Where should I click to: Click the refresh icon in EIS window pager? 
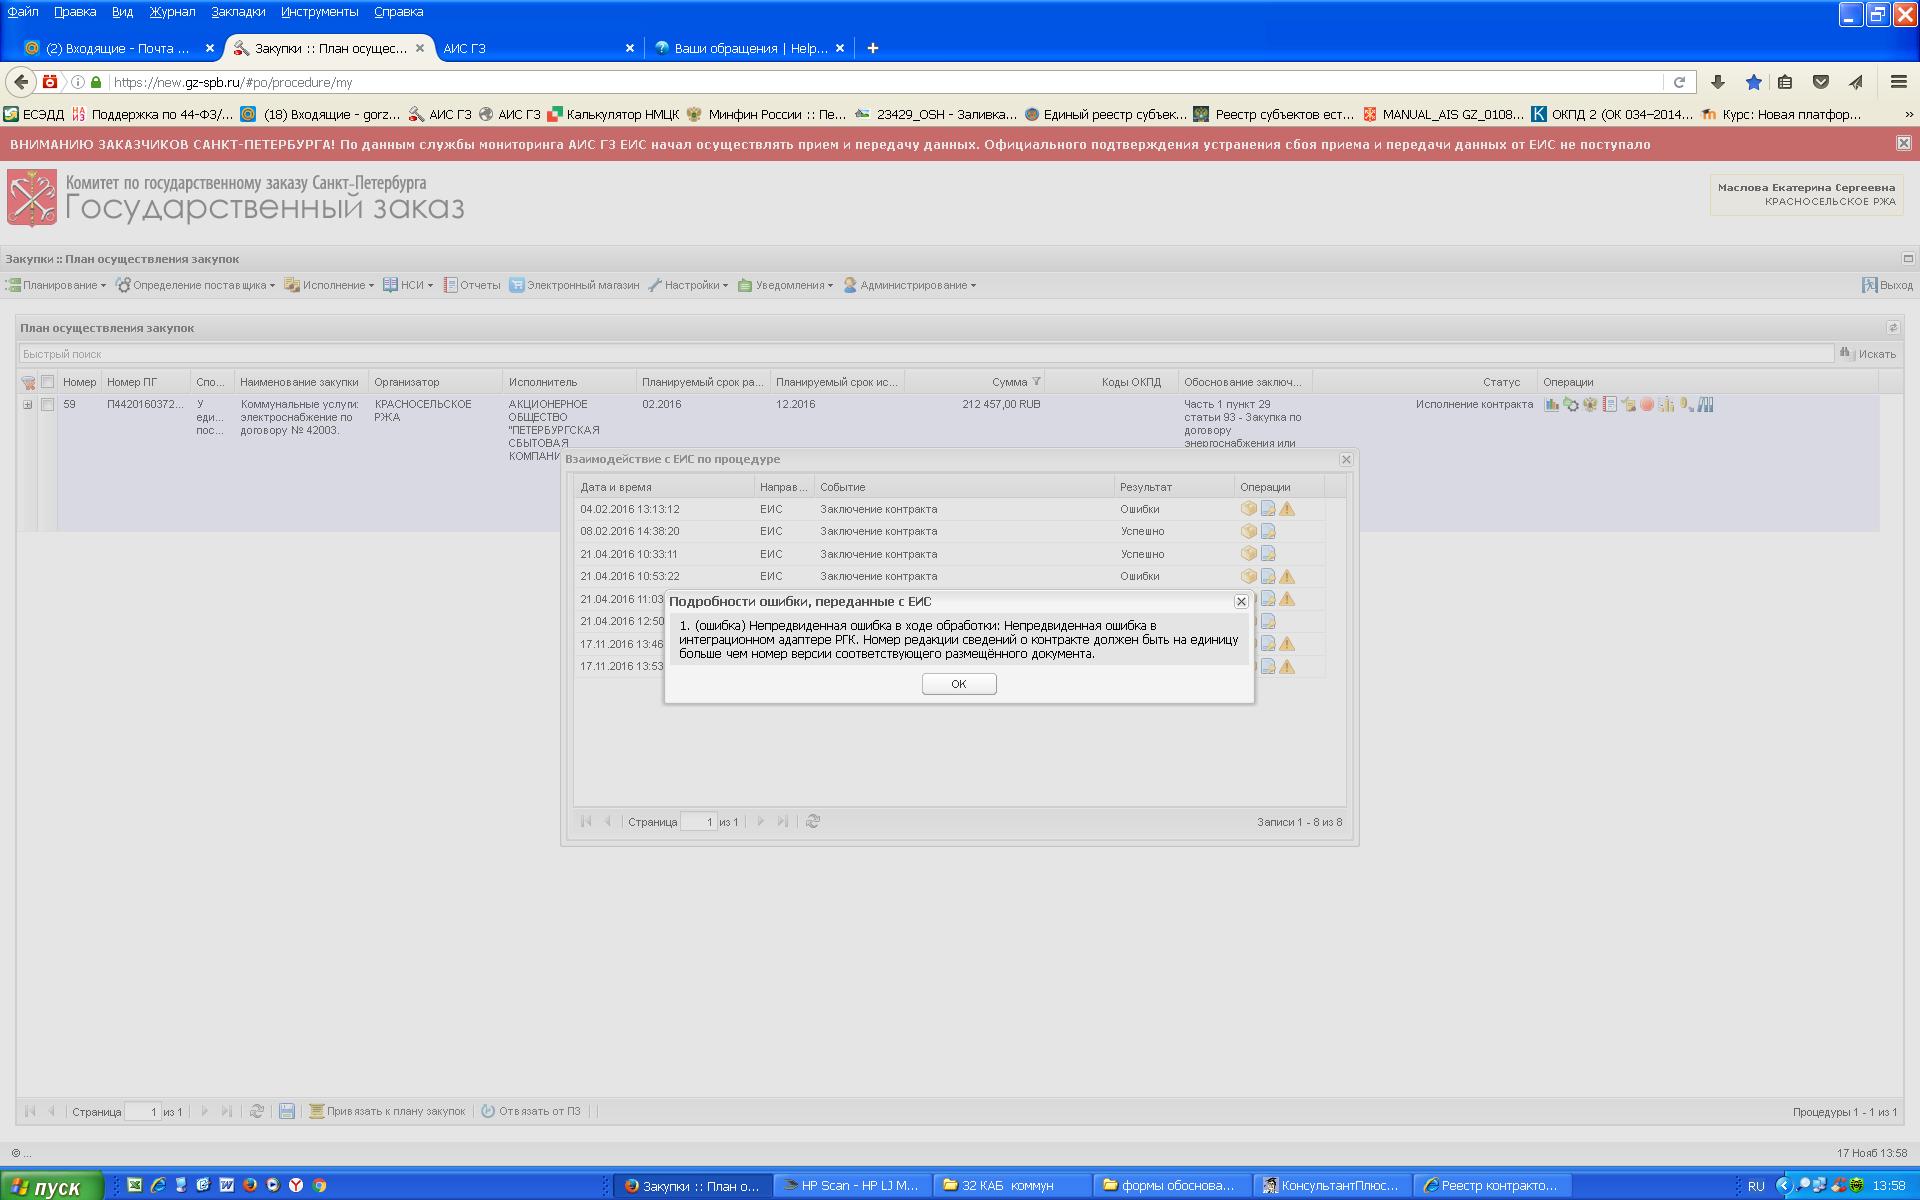coord(813,821)
